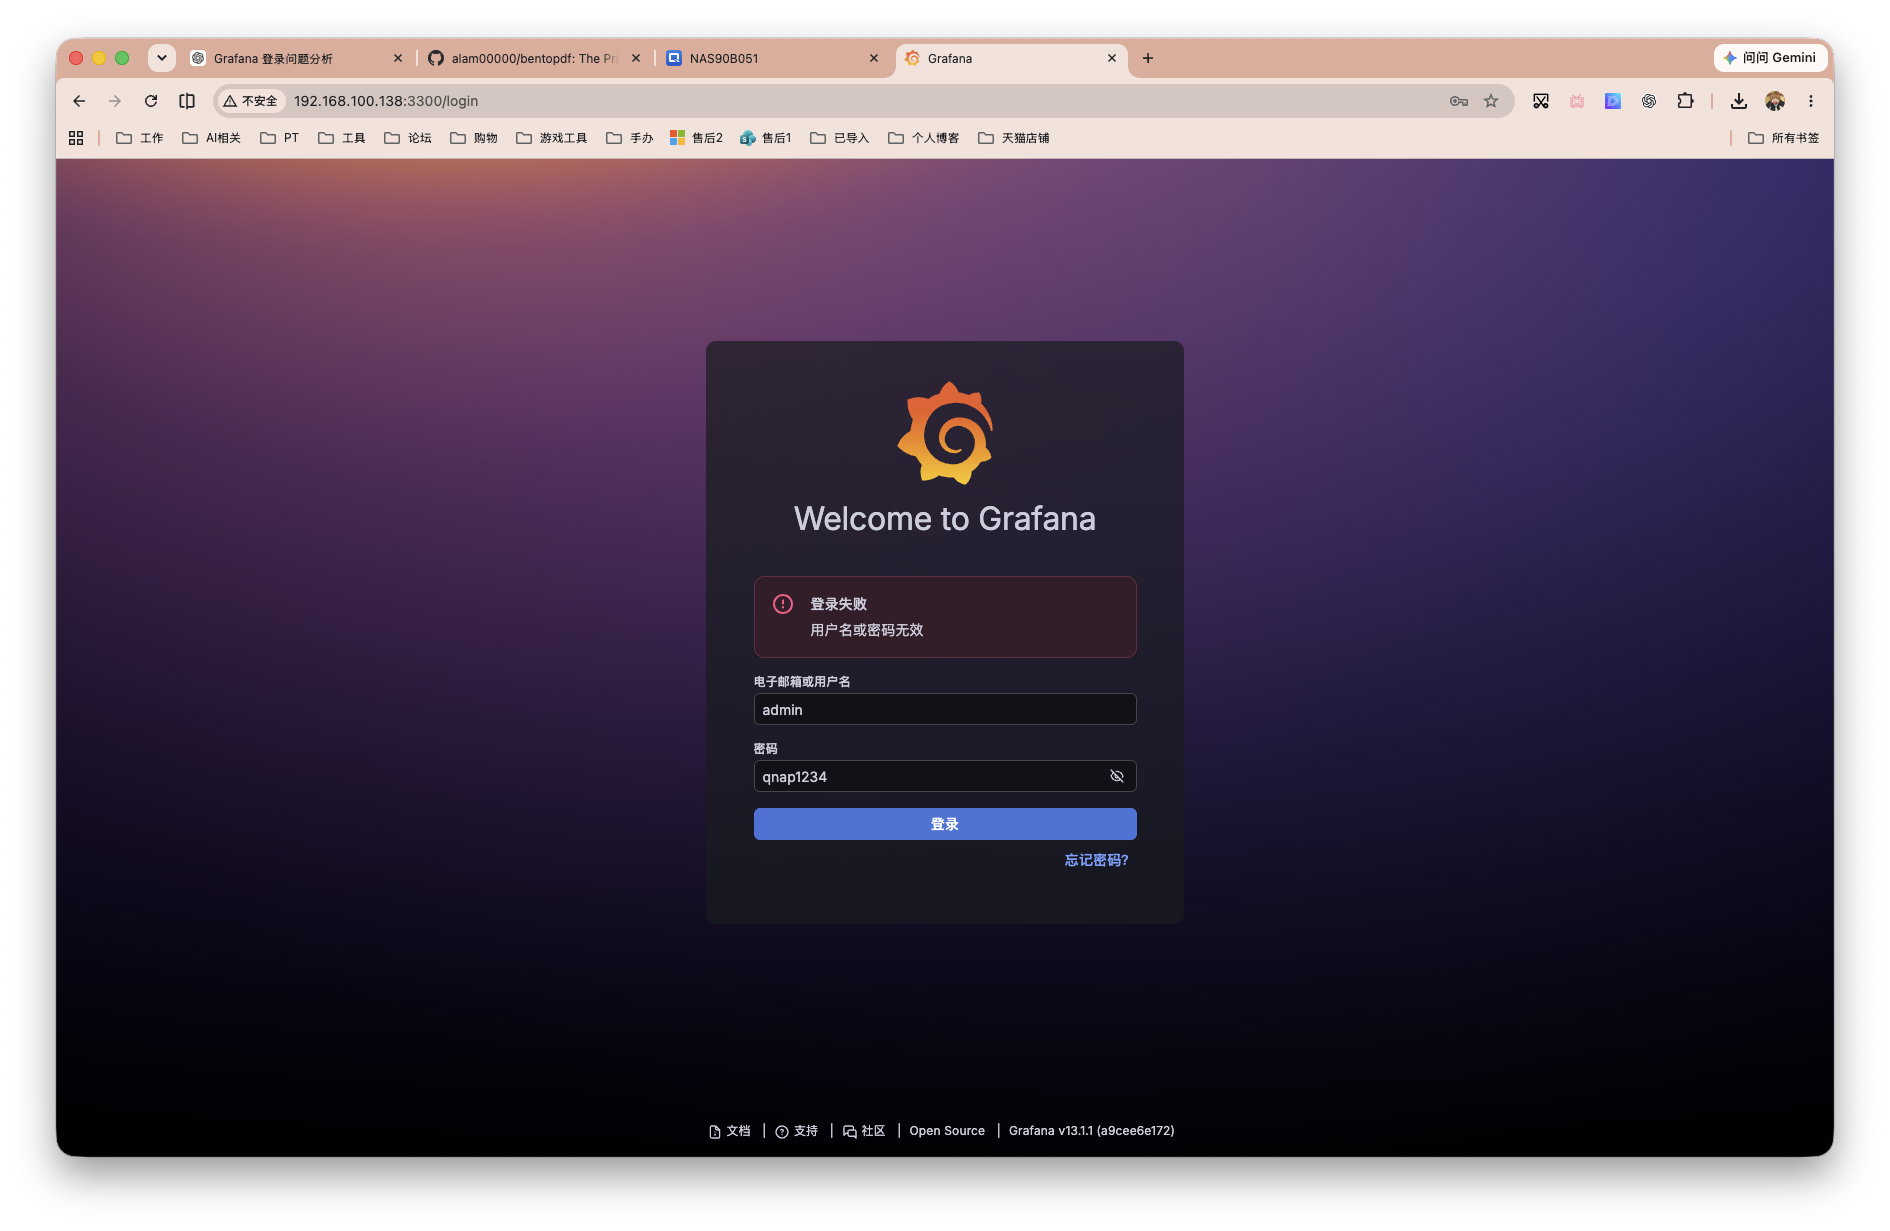
Task: Open the saved password key icon
Action: [1459, 101]
